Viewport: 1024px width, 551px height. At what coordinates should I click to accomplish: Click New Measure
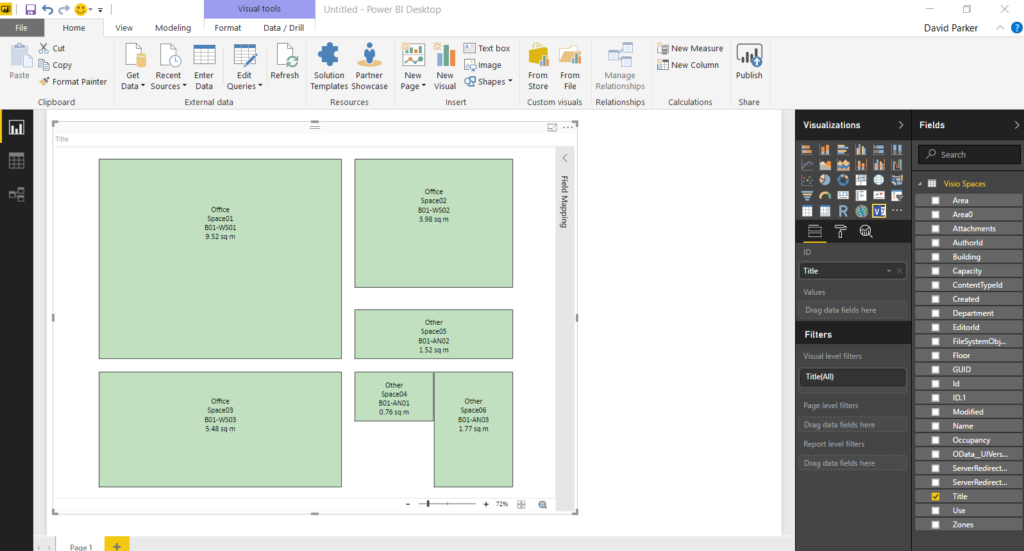pyautogui.click(x=690, y=48)
